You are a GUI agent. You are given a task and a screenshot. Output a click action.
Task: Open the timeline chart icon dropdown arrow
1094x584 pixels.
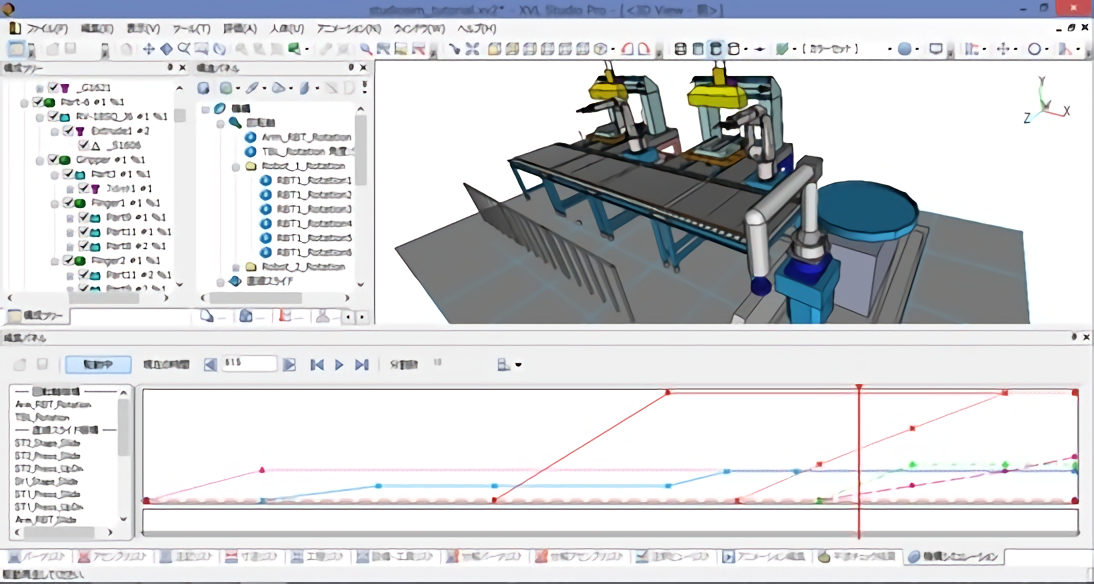(x=518, y=365)
